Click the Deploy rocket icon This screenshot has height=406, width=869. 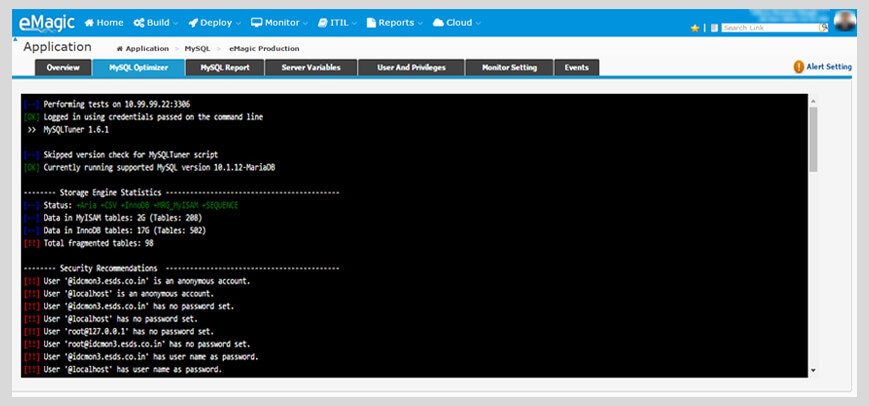click(193, 23)
